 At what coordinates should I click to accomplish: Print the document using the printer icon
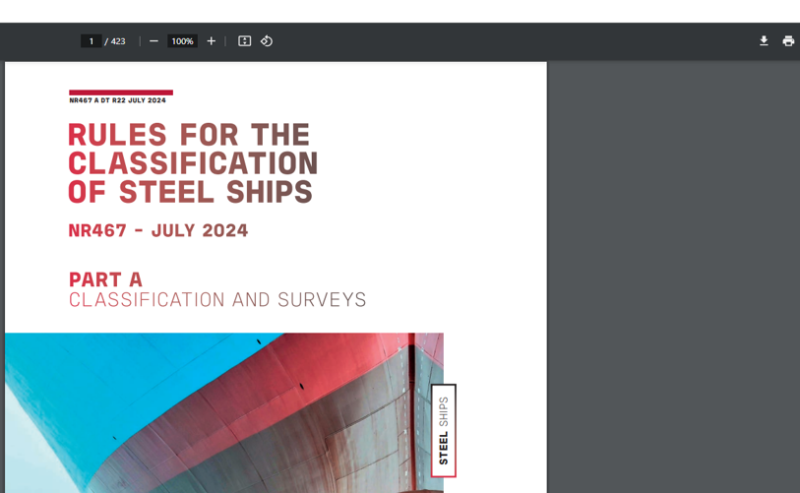tap(788, 41)
